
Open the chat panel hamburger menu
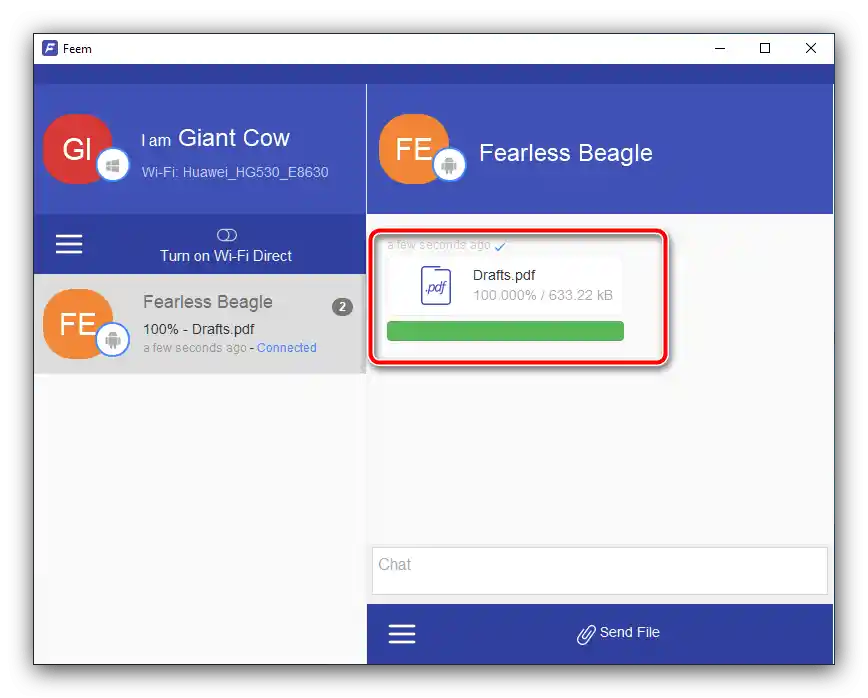[x=402, y=634]
